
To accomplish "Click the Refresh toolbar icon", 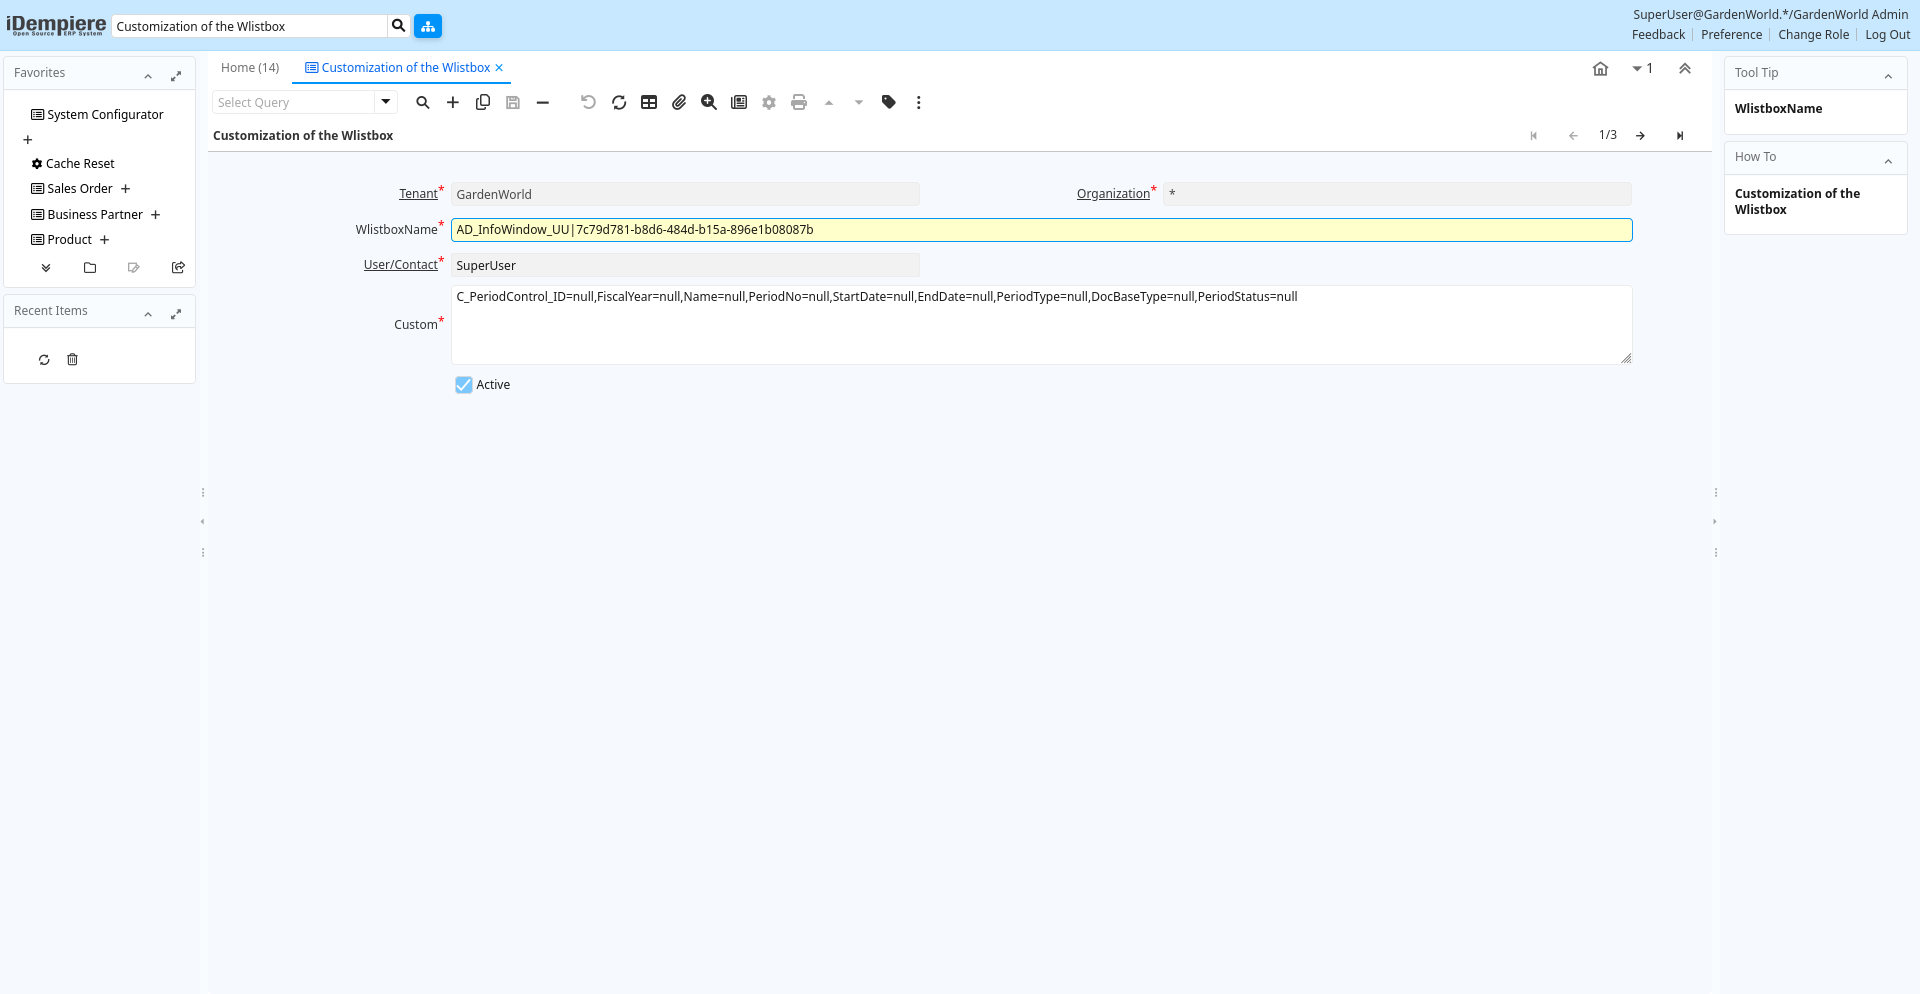I will pos(619,102).
